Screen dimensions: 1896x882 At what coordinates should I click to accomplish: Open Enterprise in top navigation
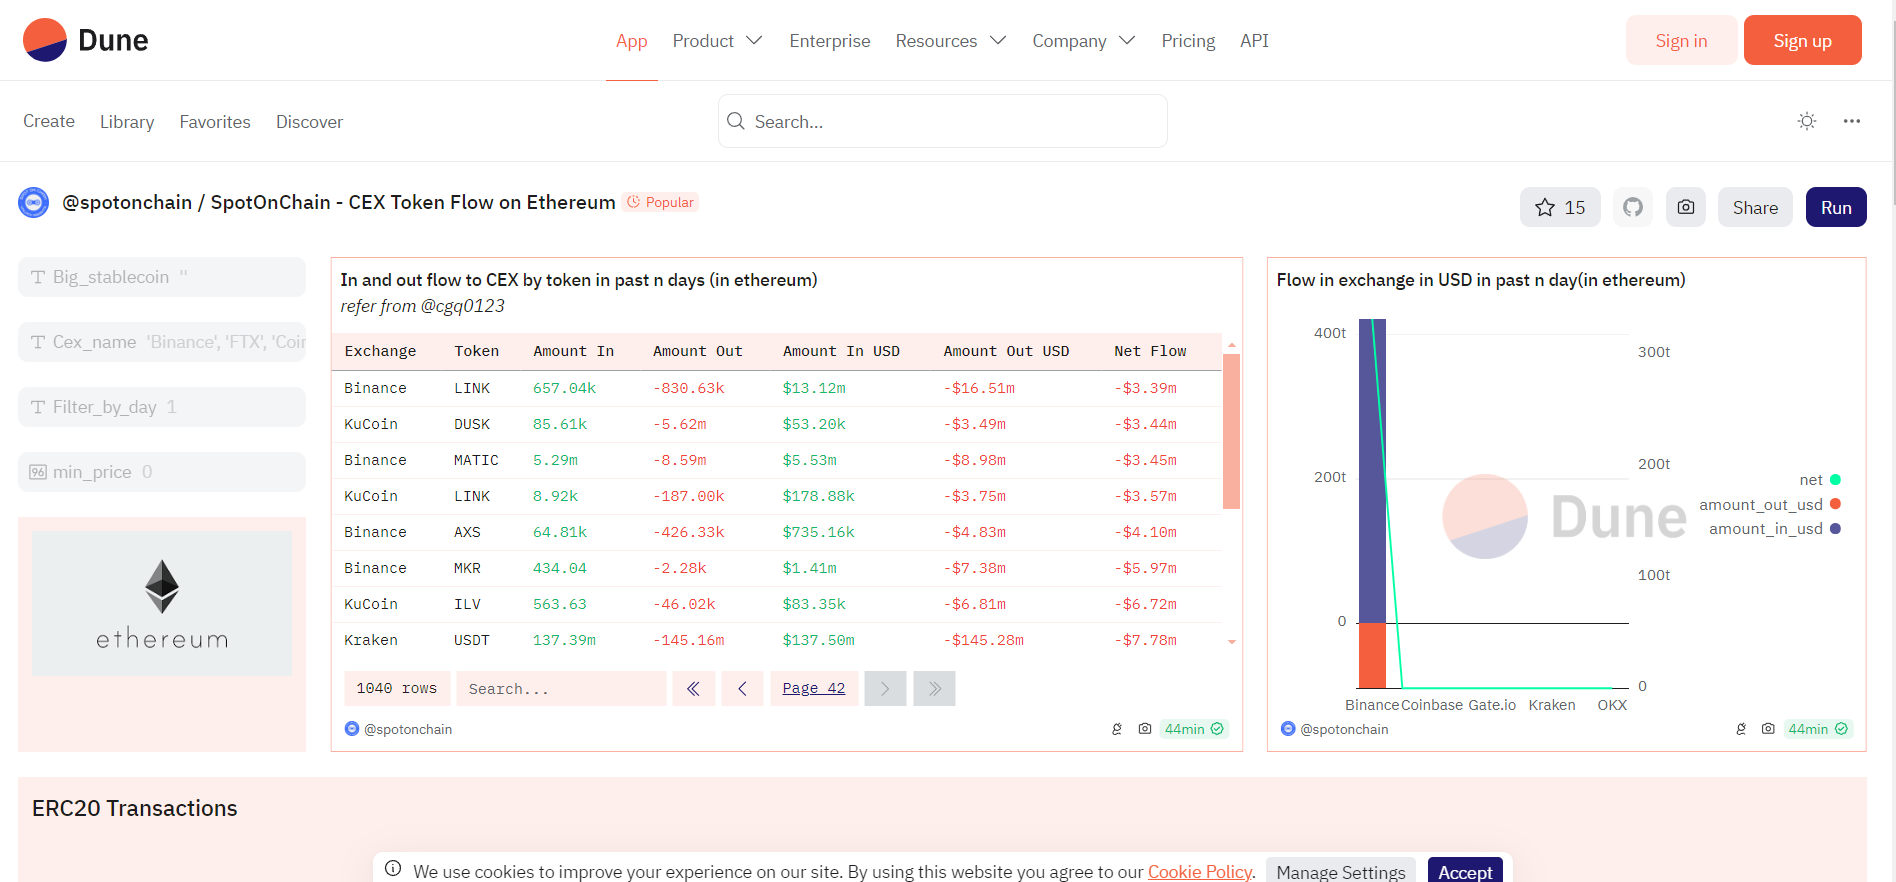tap(830, 41)
